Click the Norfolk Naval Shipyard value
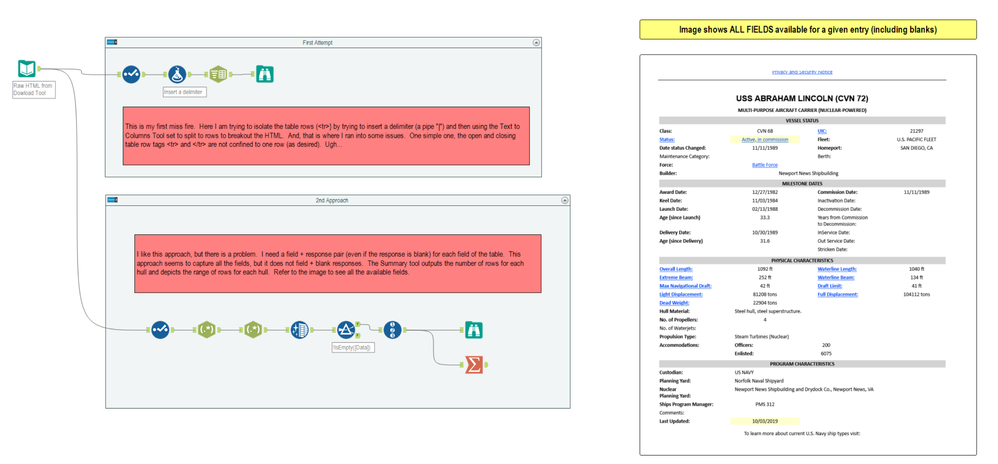998x464 pixels. coord(757,381)
